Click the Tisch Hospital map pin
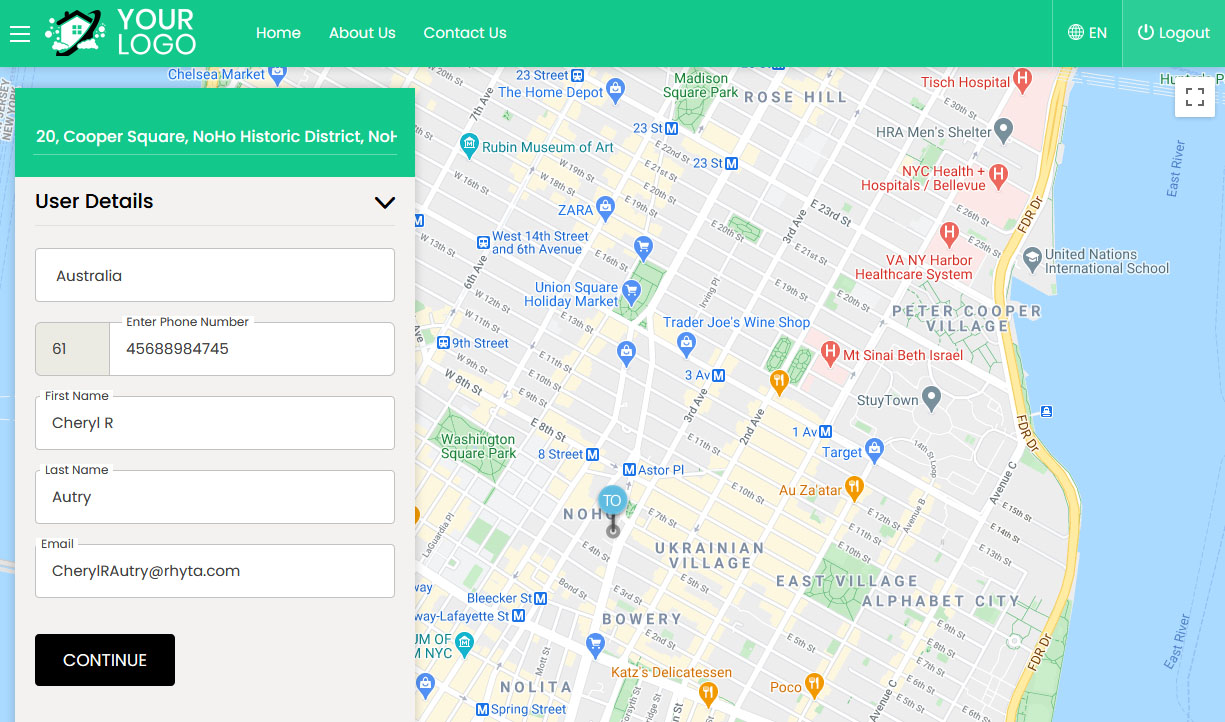This screenshot has width=1225, height=722. pyautogui.click(x=1022, y=78)
